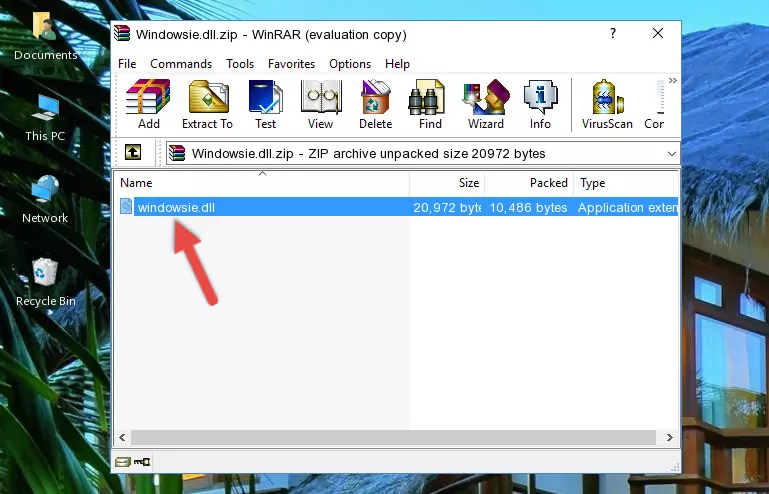The image size is (769, 494).
Task: Sort by the Packed column header
Action: coord(529,183)
